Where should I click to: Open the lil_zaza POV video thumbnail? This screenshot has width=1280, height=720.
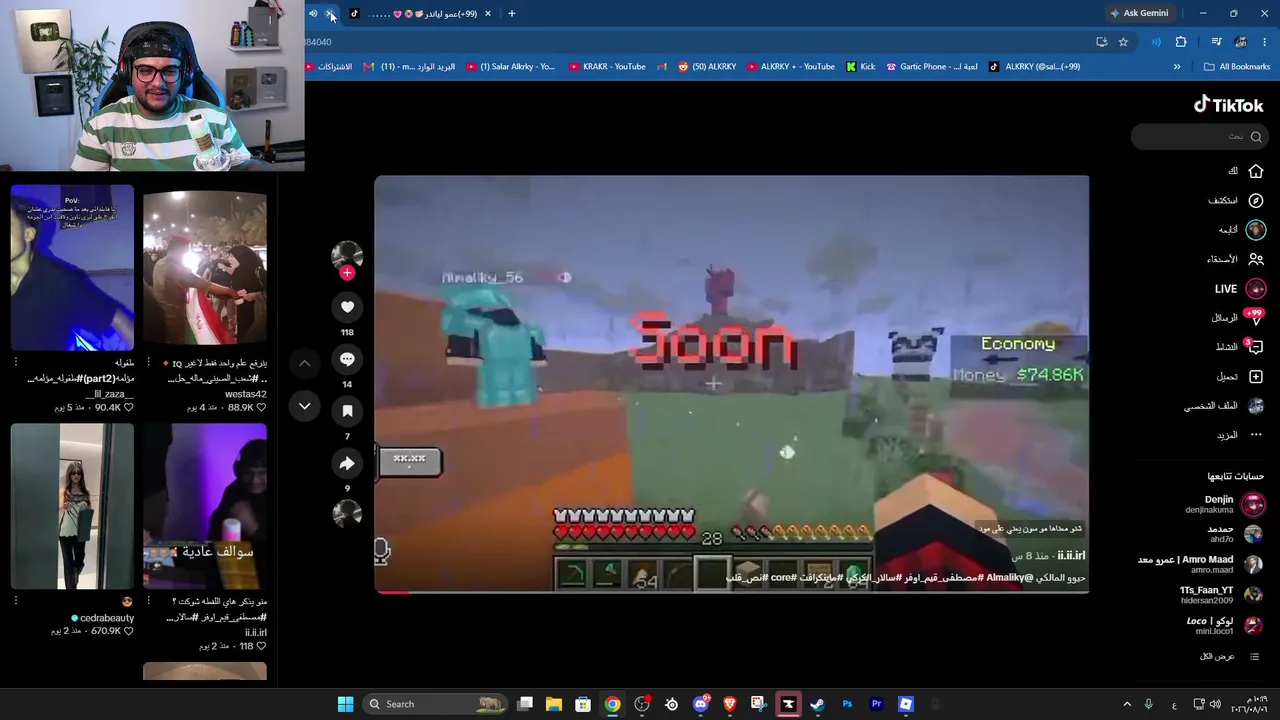point(72,268)
